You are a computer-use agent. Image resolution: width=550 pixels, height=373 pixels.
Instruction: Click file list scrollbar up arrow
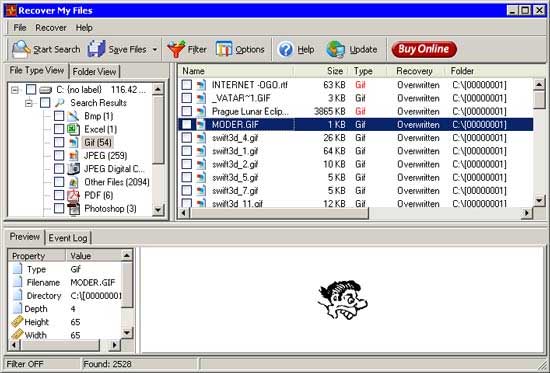click(x=539, y=85)
